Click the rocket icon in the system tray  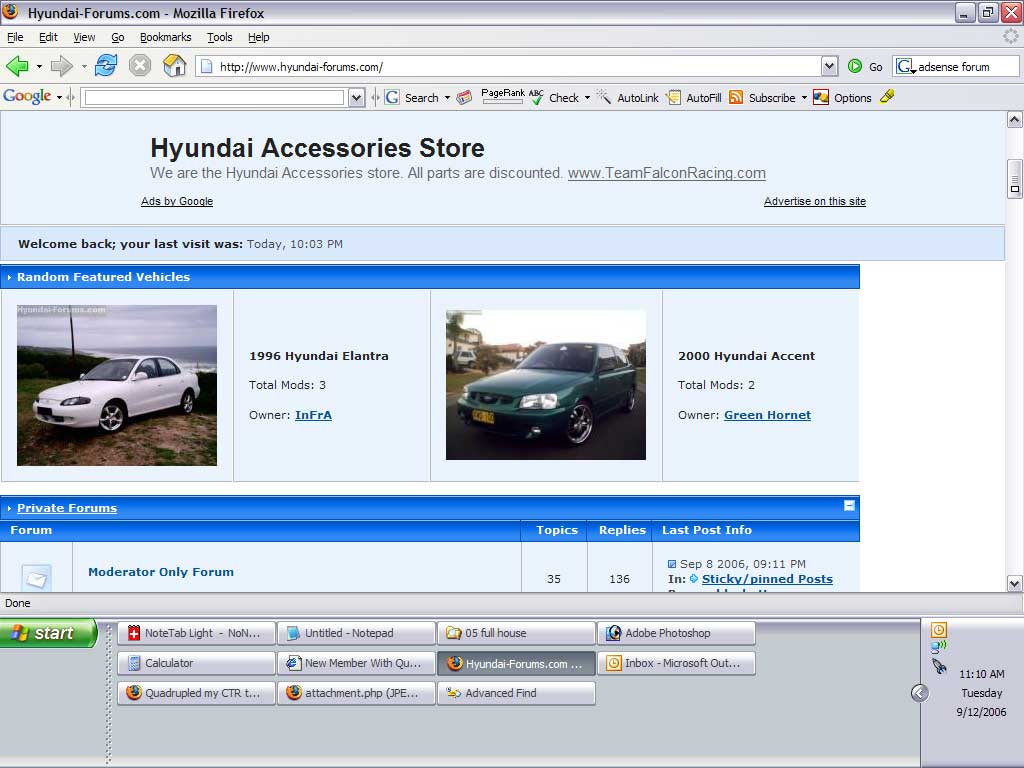(x=939, y=666)
